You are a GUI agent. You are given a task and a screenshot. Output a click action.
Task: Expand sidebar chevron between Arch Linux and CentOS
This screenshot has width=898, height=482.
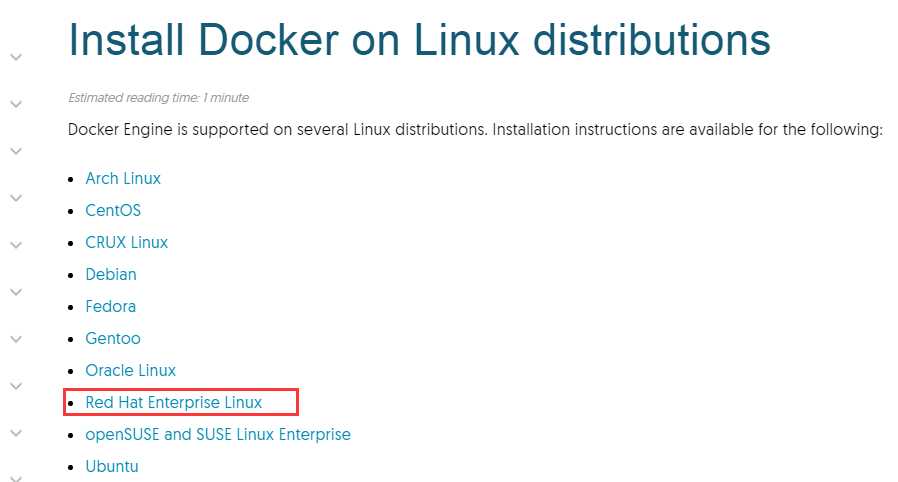pos(16,198)
